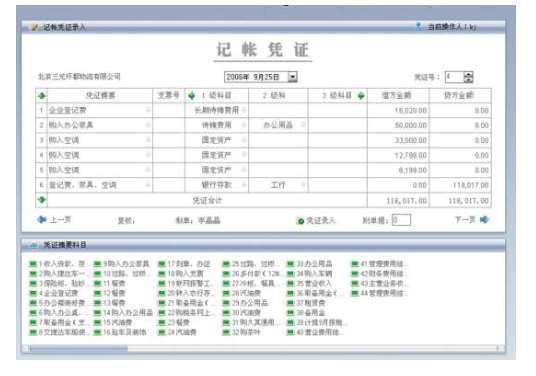Click credit amount 118,017.00 in row 6
The image size is (536, 376).
tap(470, 185)
